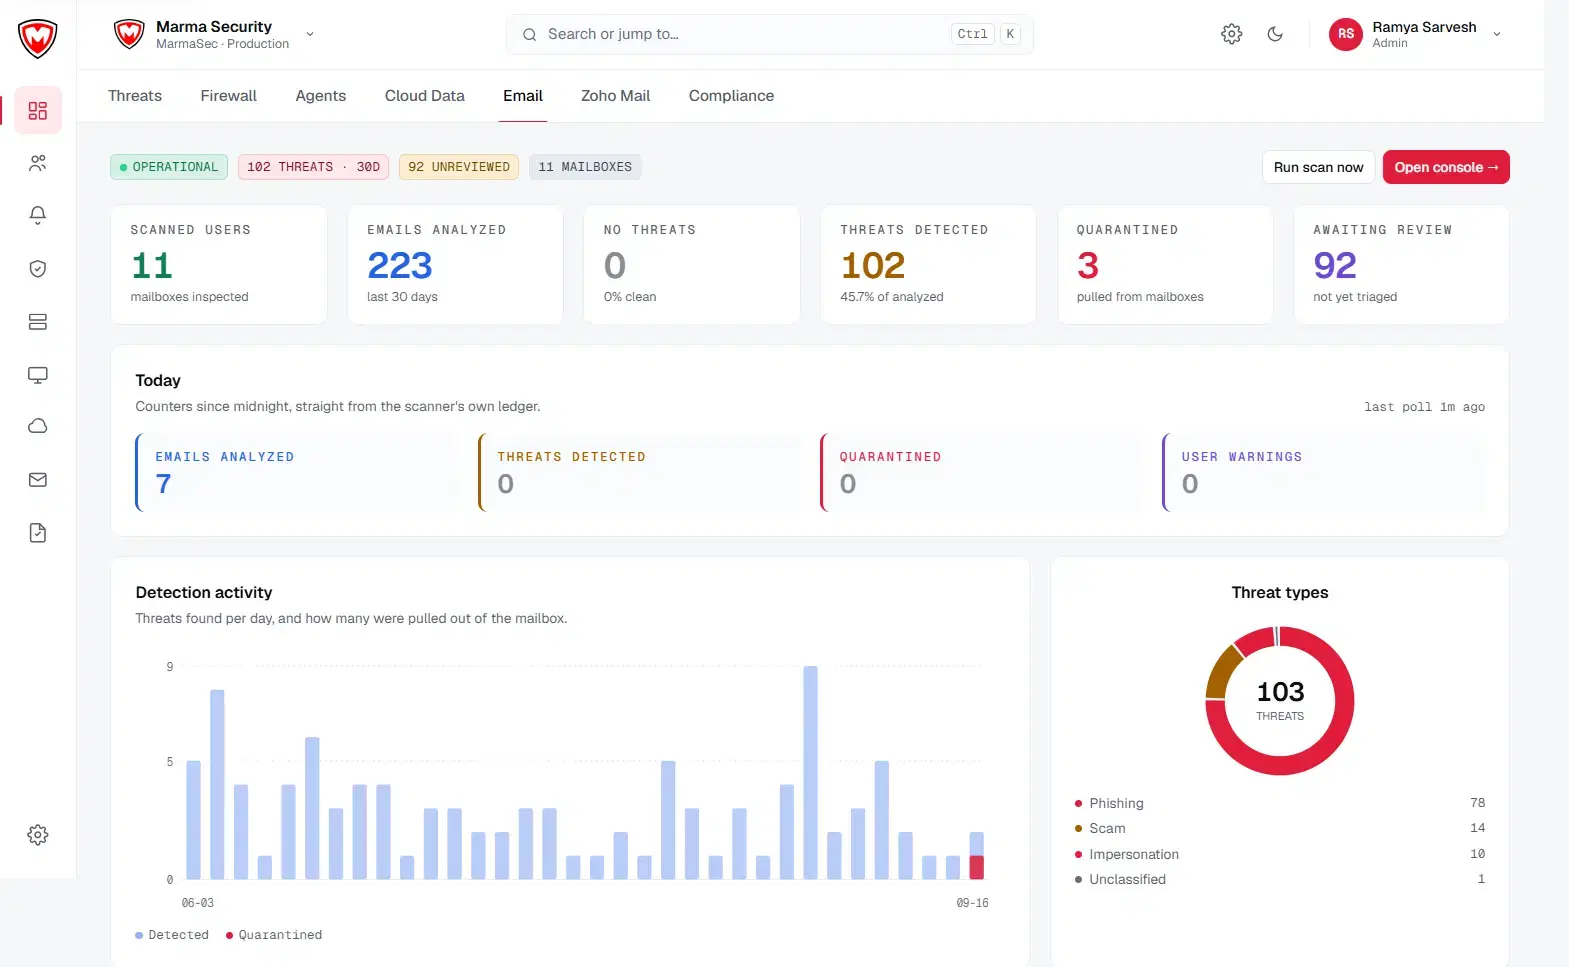This screenshot has width=1569, height=967.
Task: Click the monitor icon in the sidebar
Action: coord(38,375)
